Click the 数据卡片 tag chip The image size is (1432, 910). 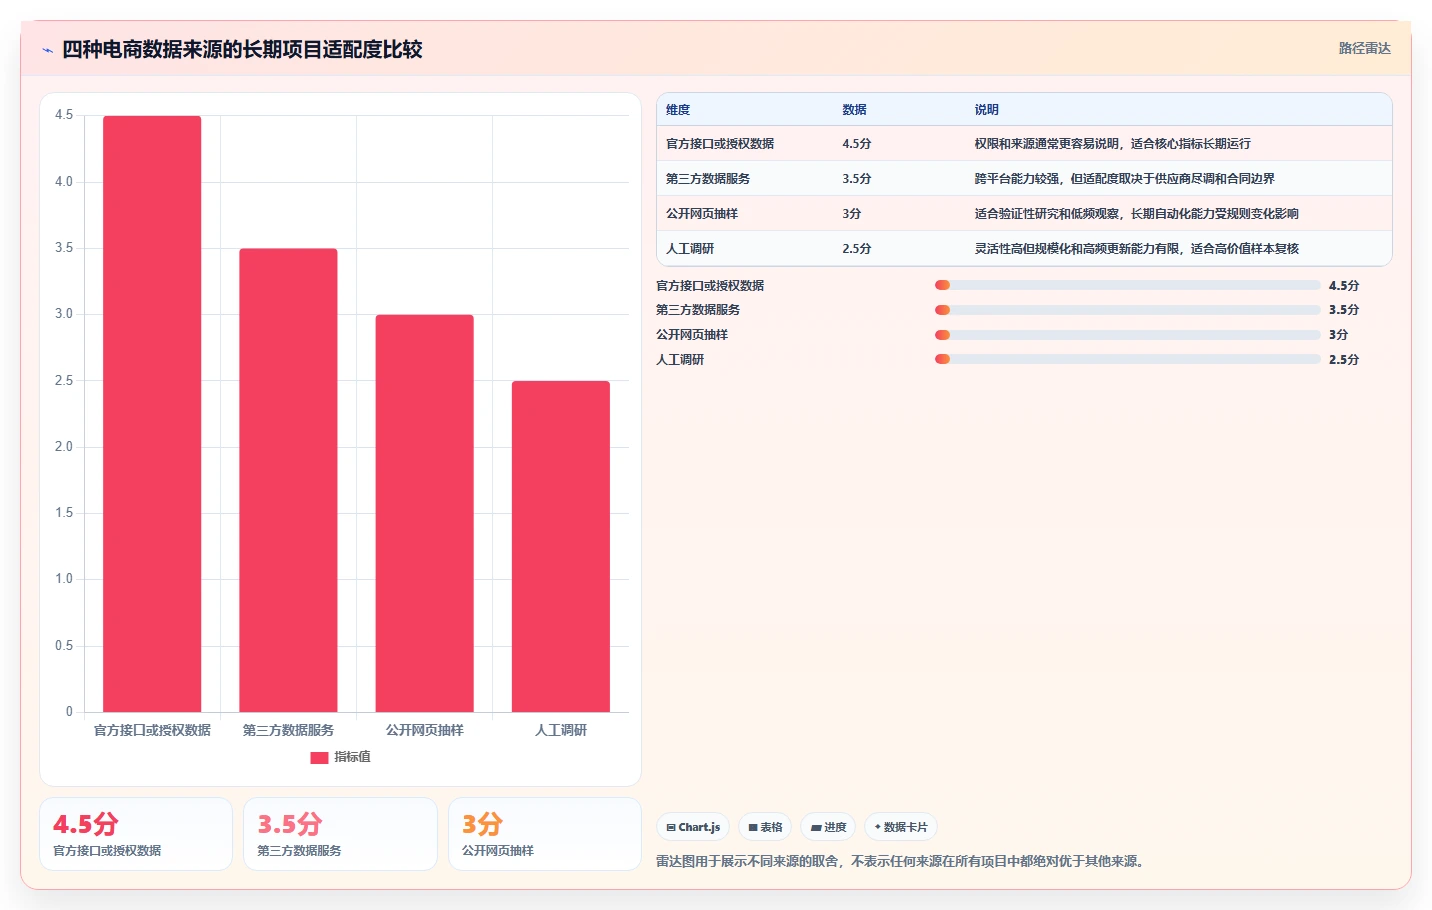[x=901, y=827]
